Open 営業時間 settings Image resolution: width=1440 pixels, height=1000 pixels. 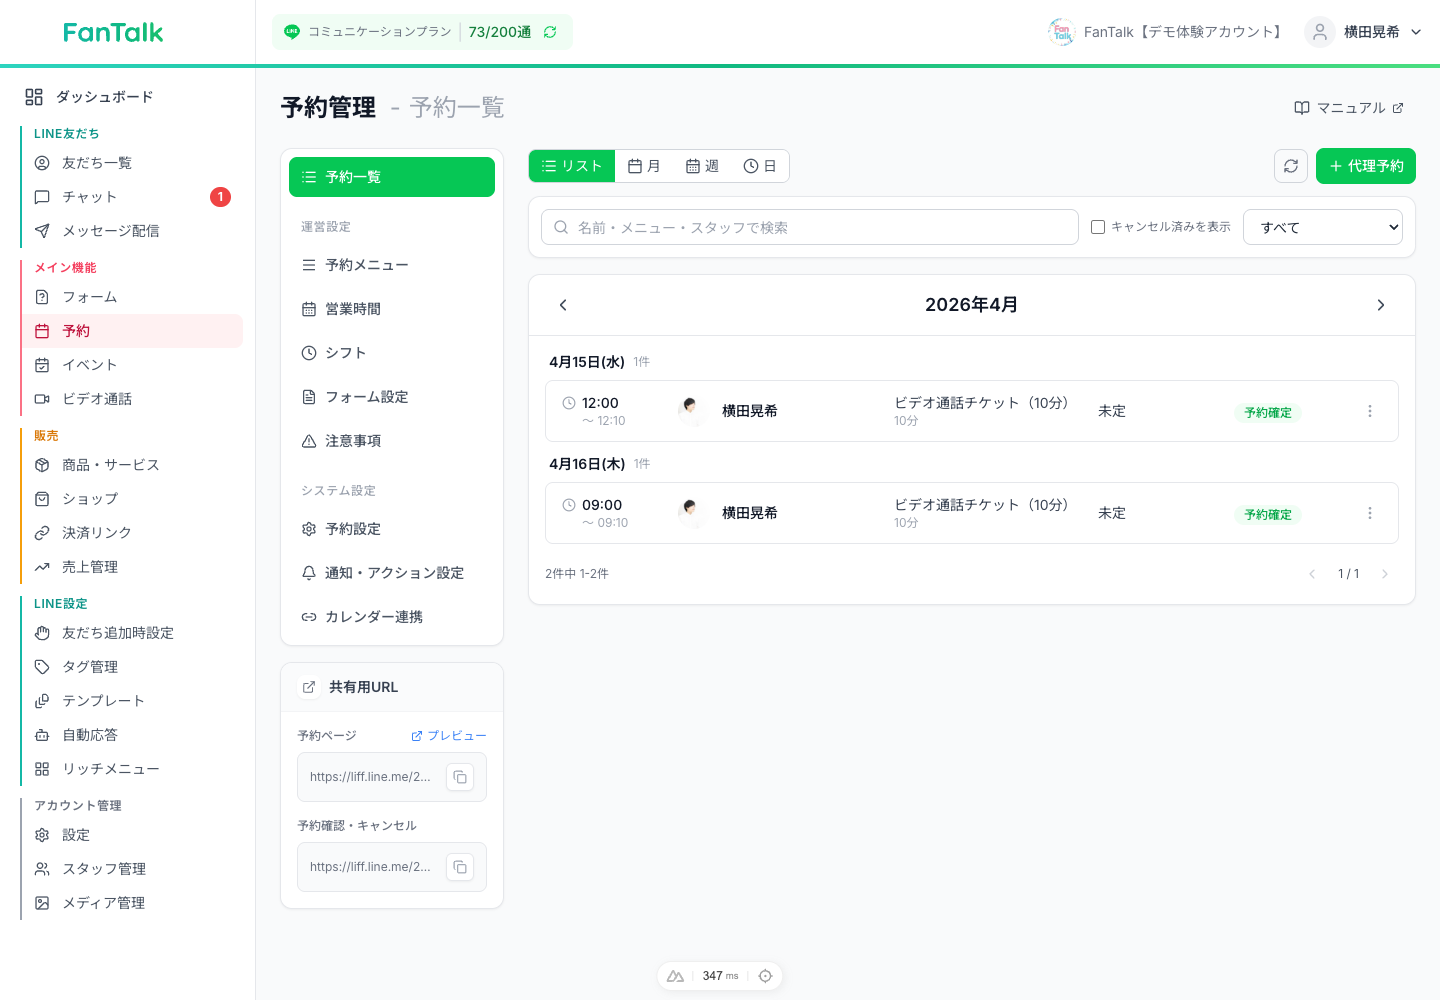pos(392,309)
